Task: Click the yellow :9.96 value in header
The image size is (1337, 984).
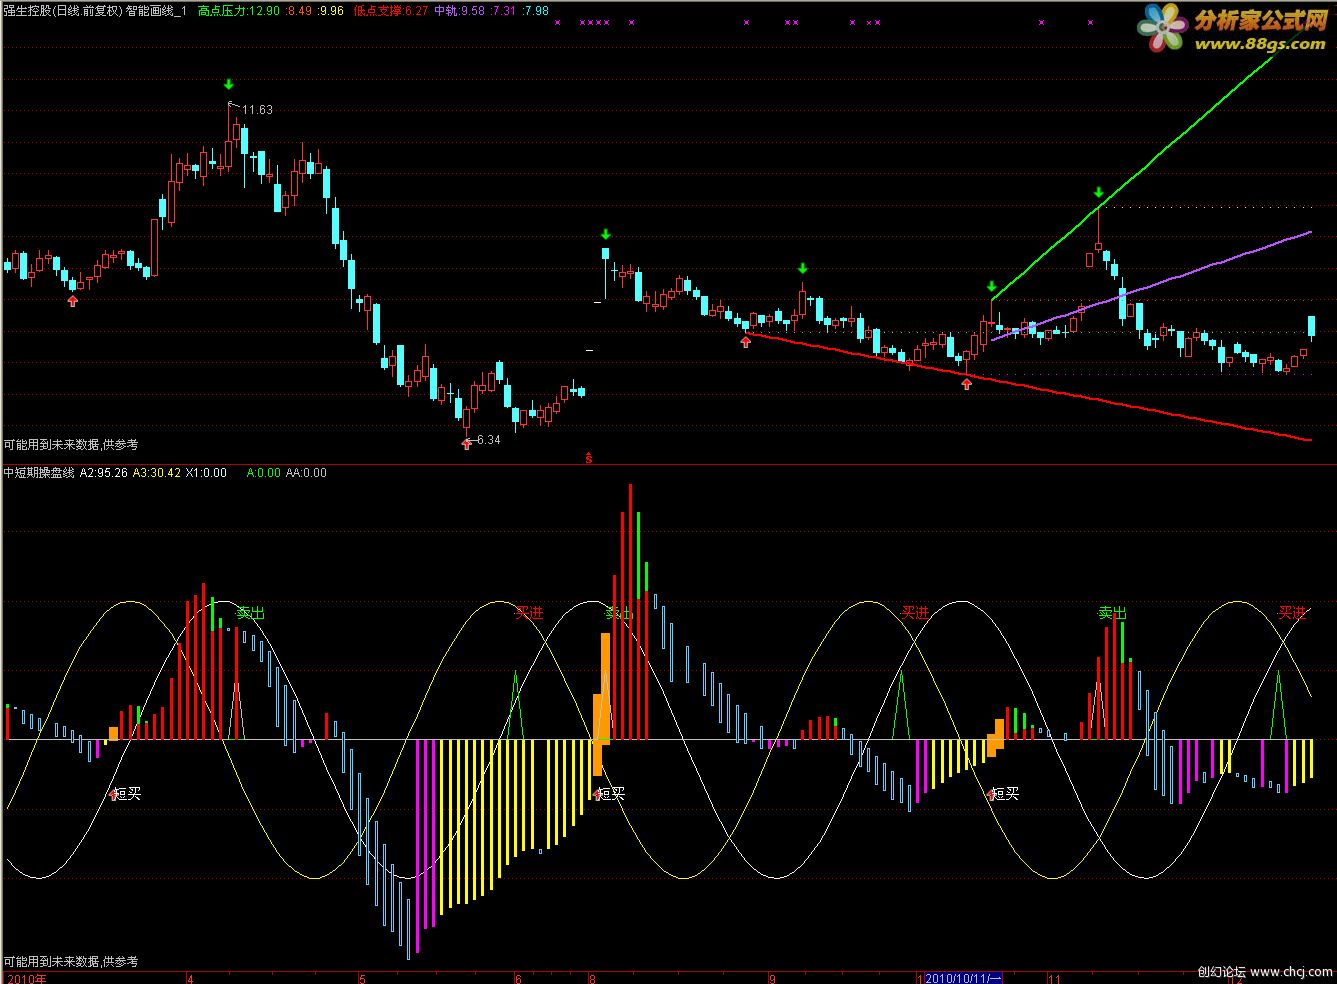Action: 331,11
